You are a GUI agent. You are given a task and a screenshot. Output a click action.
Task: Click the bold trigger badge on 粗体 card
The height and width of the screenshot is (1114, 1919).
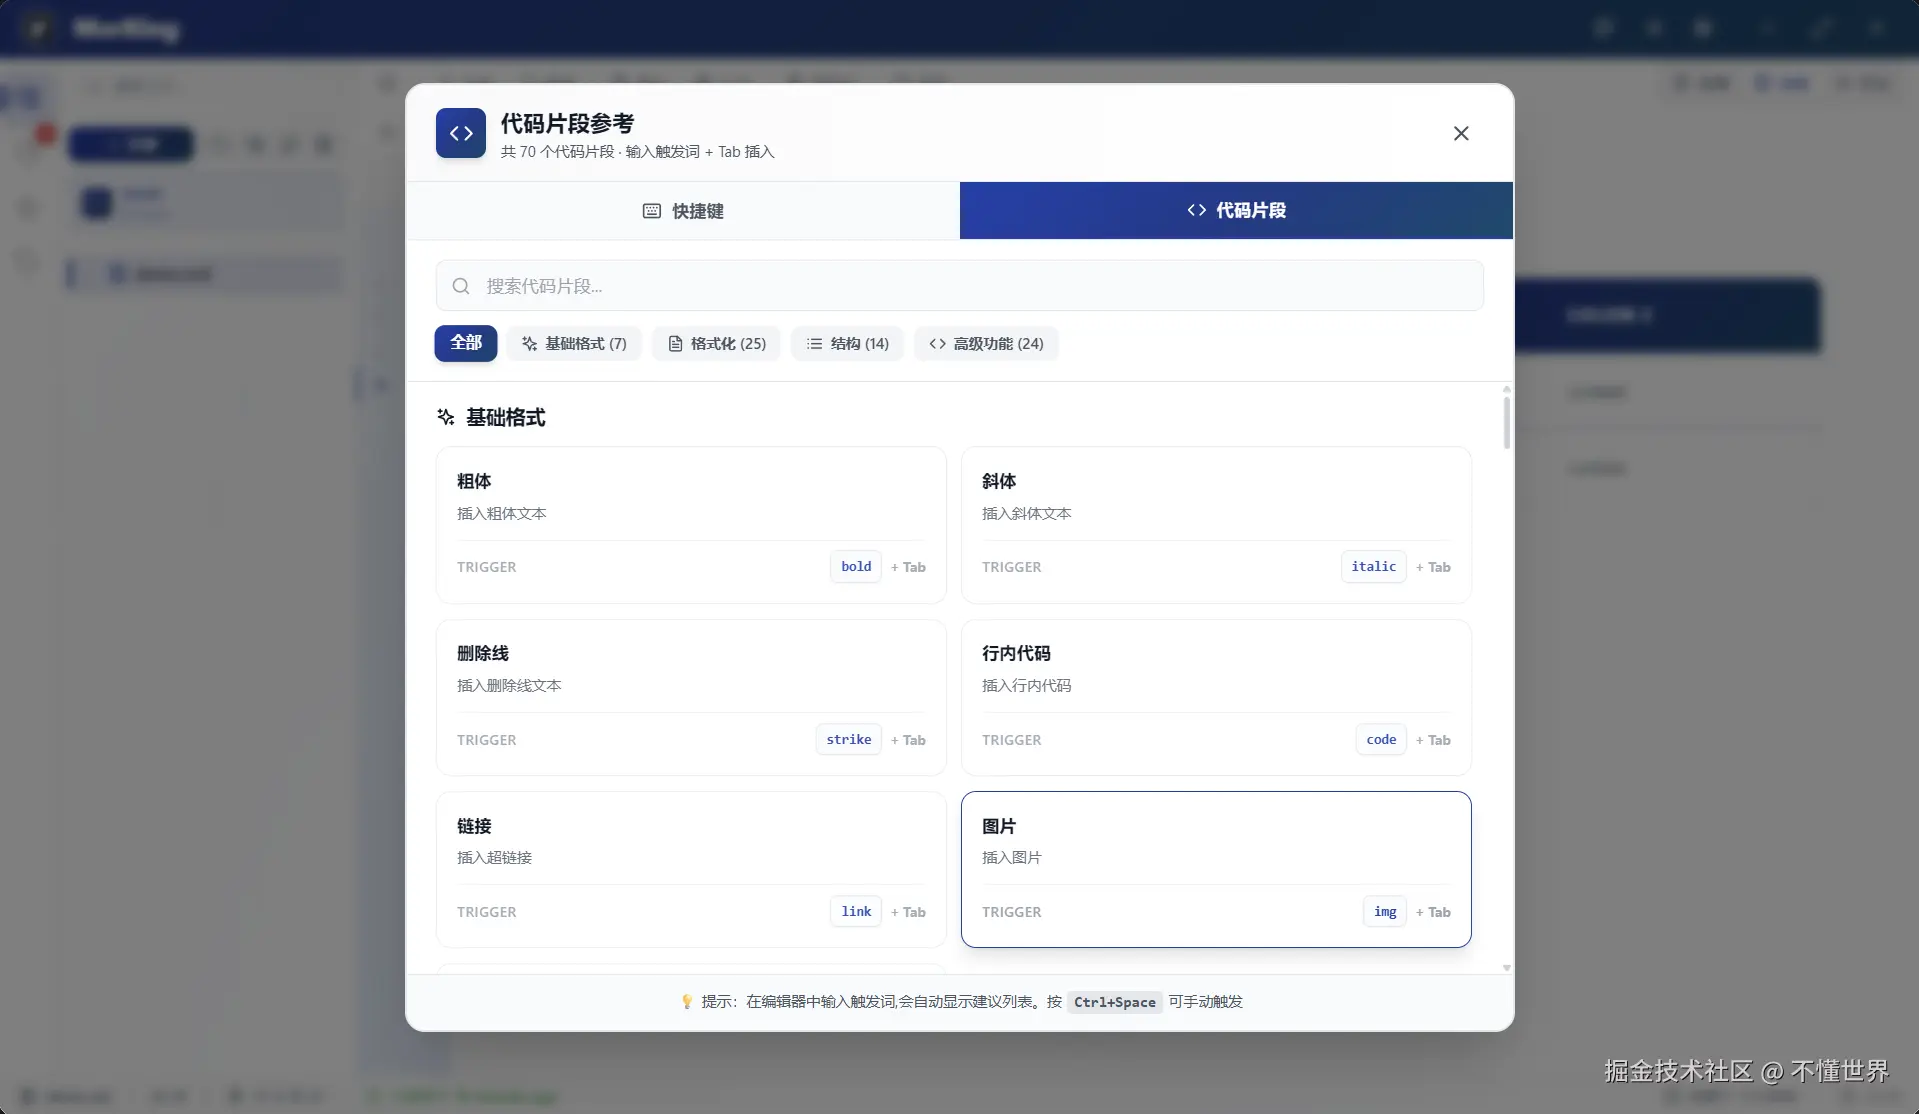pyautogui.click(x=855, y=566)
